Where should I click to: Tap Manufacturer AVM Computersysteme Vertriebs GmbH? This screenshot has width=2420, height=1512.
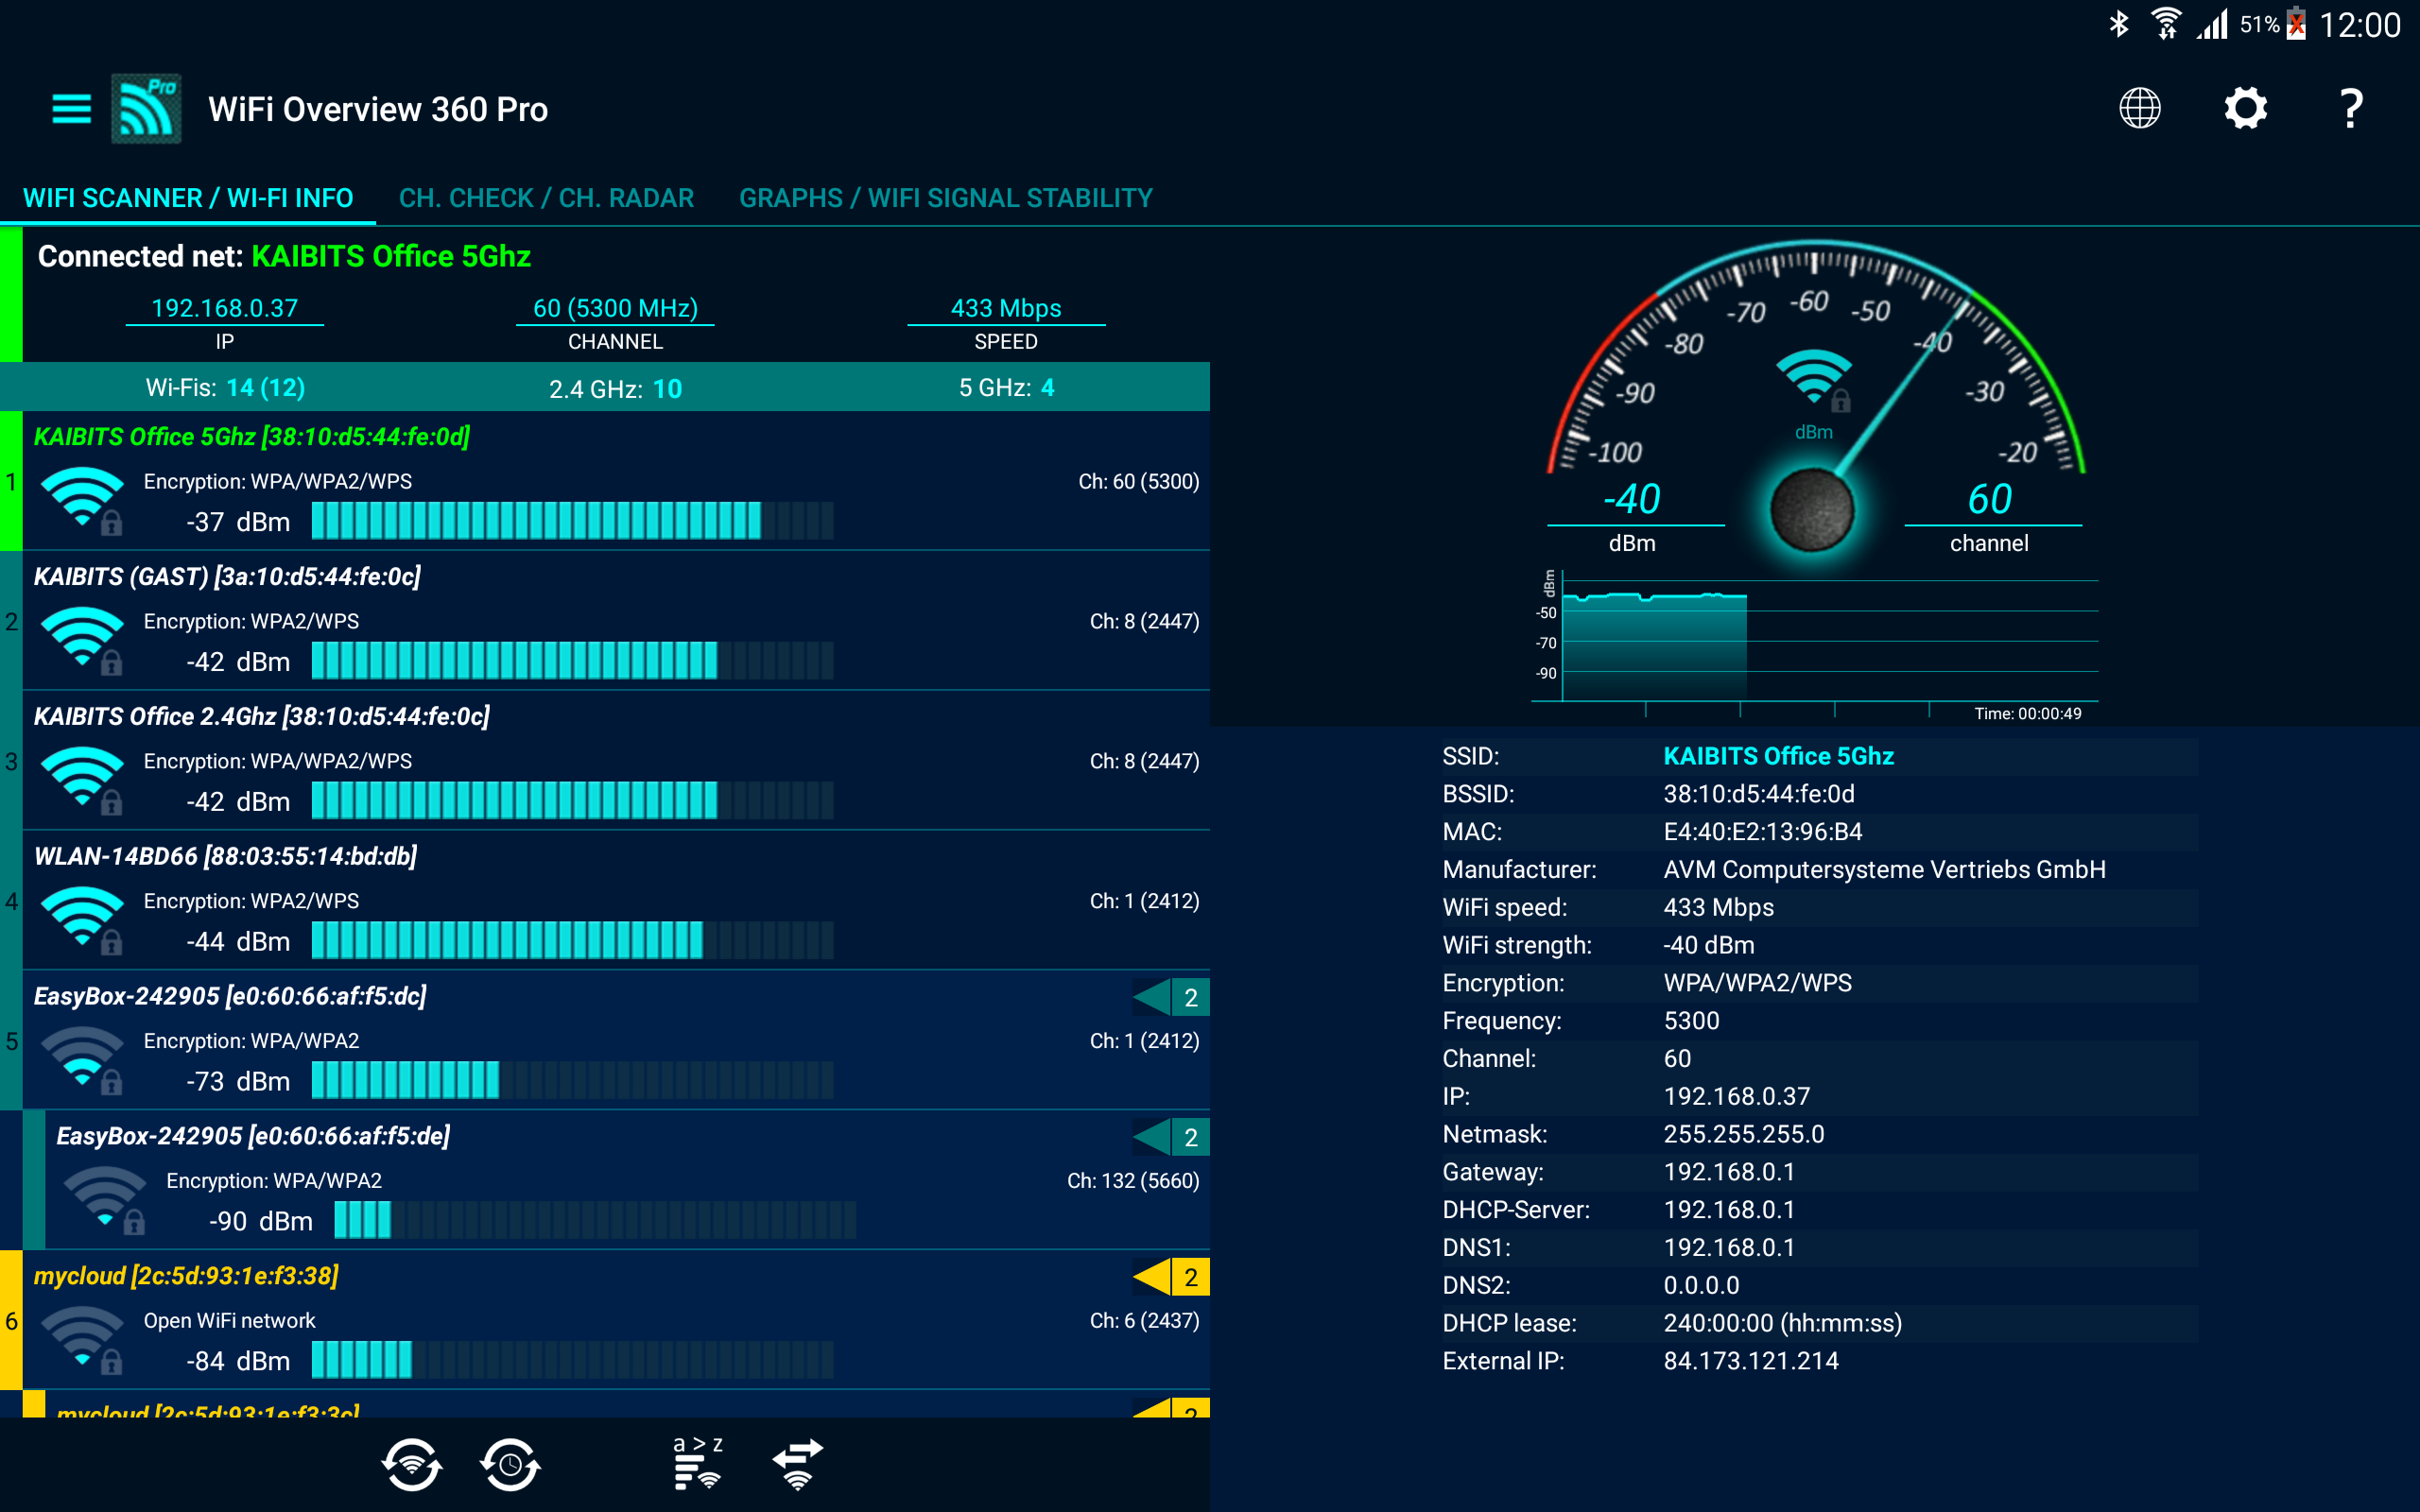[1884, 870]
